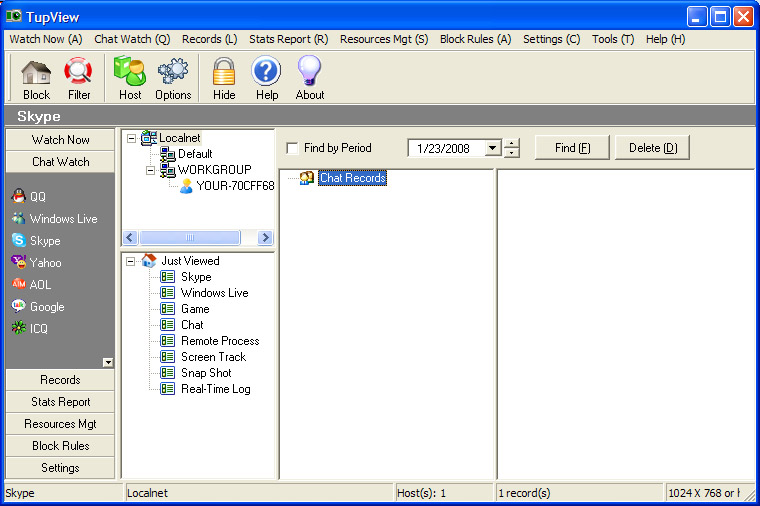Click the Find (F) button
760x506 pixels.
point(572,148)
